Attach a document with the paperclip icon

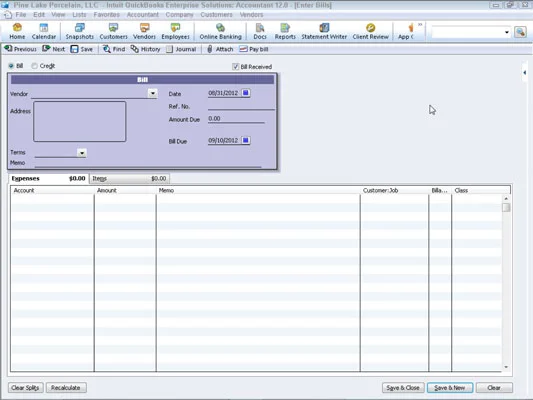pos(220,49)
